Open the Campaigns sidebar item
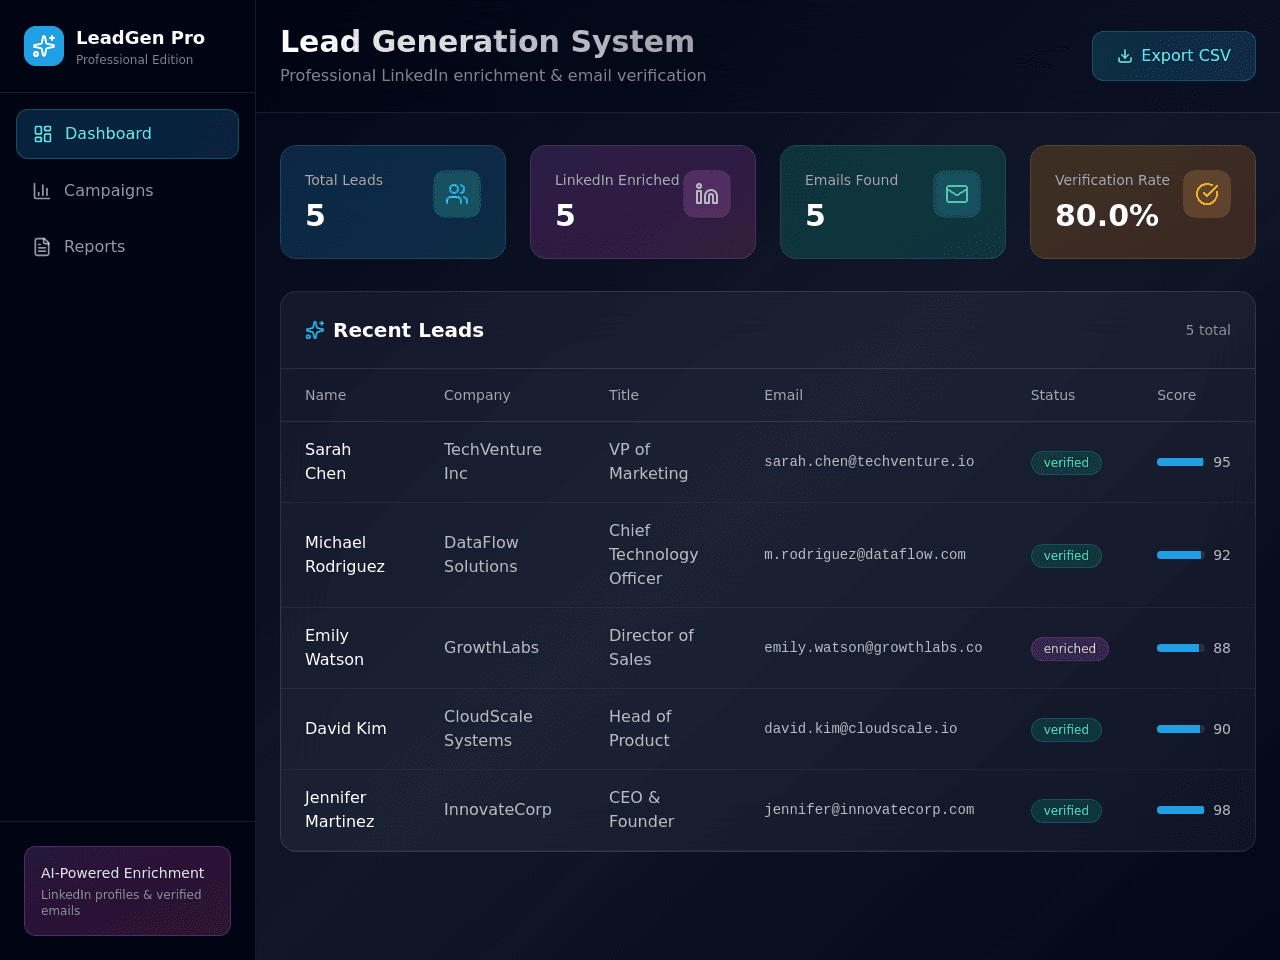This screenshot has height=960, width=1280. coord(127,191)
